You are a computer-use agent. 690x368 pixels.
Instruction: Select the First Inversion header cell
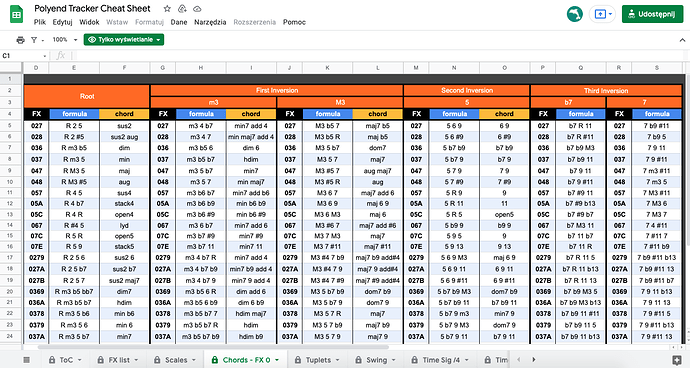point(277,91)
